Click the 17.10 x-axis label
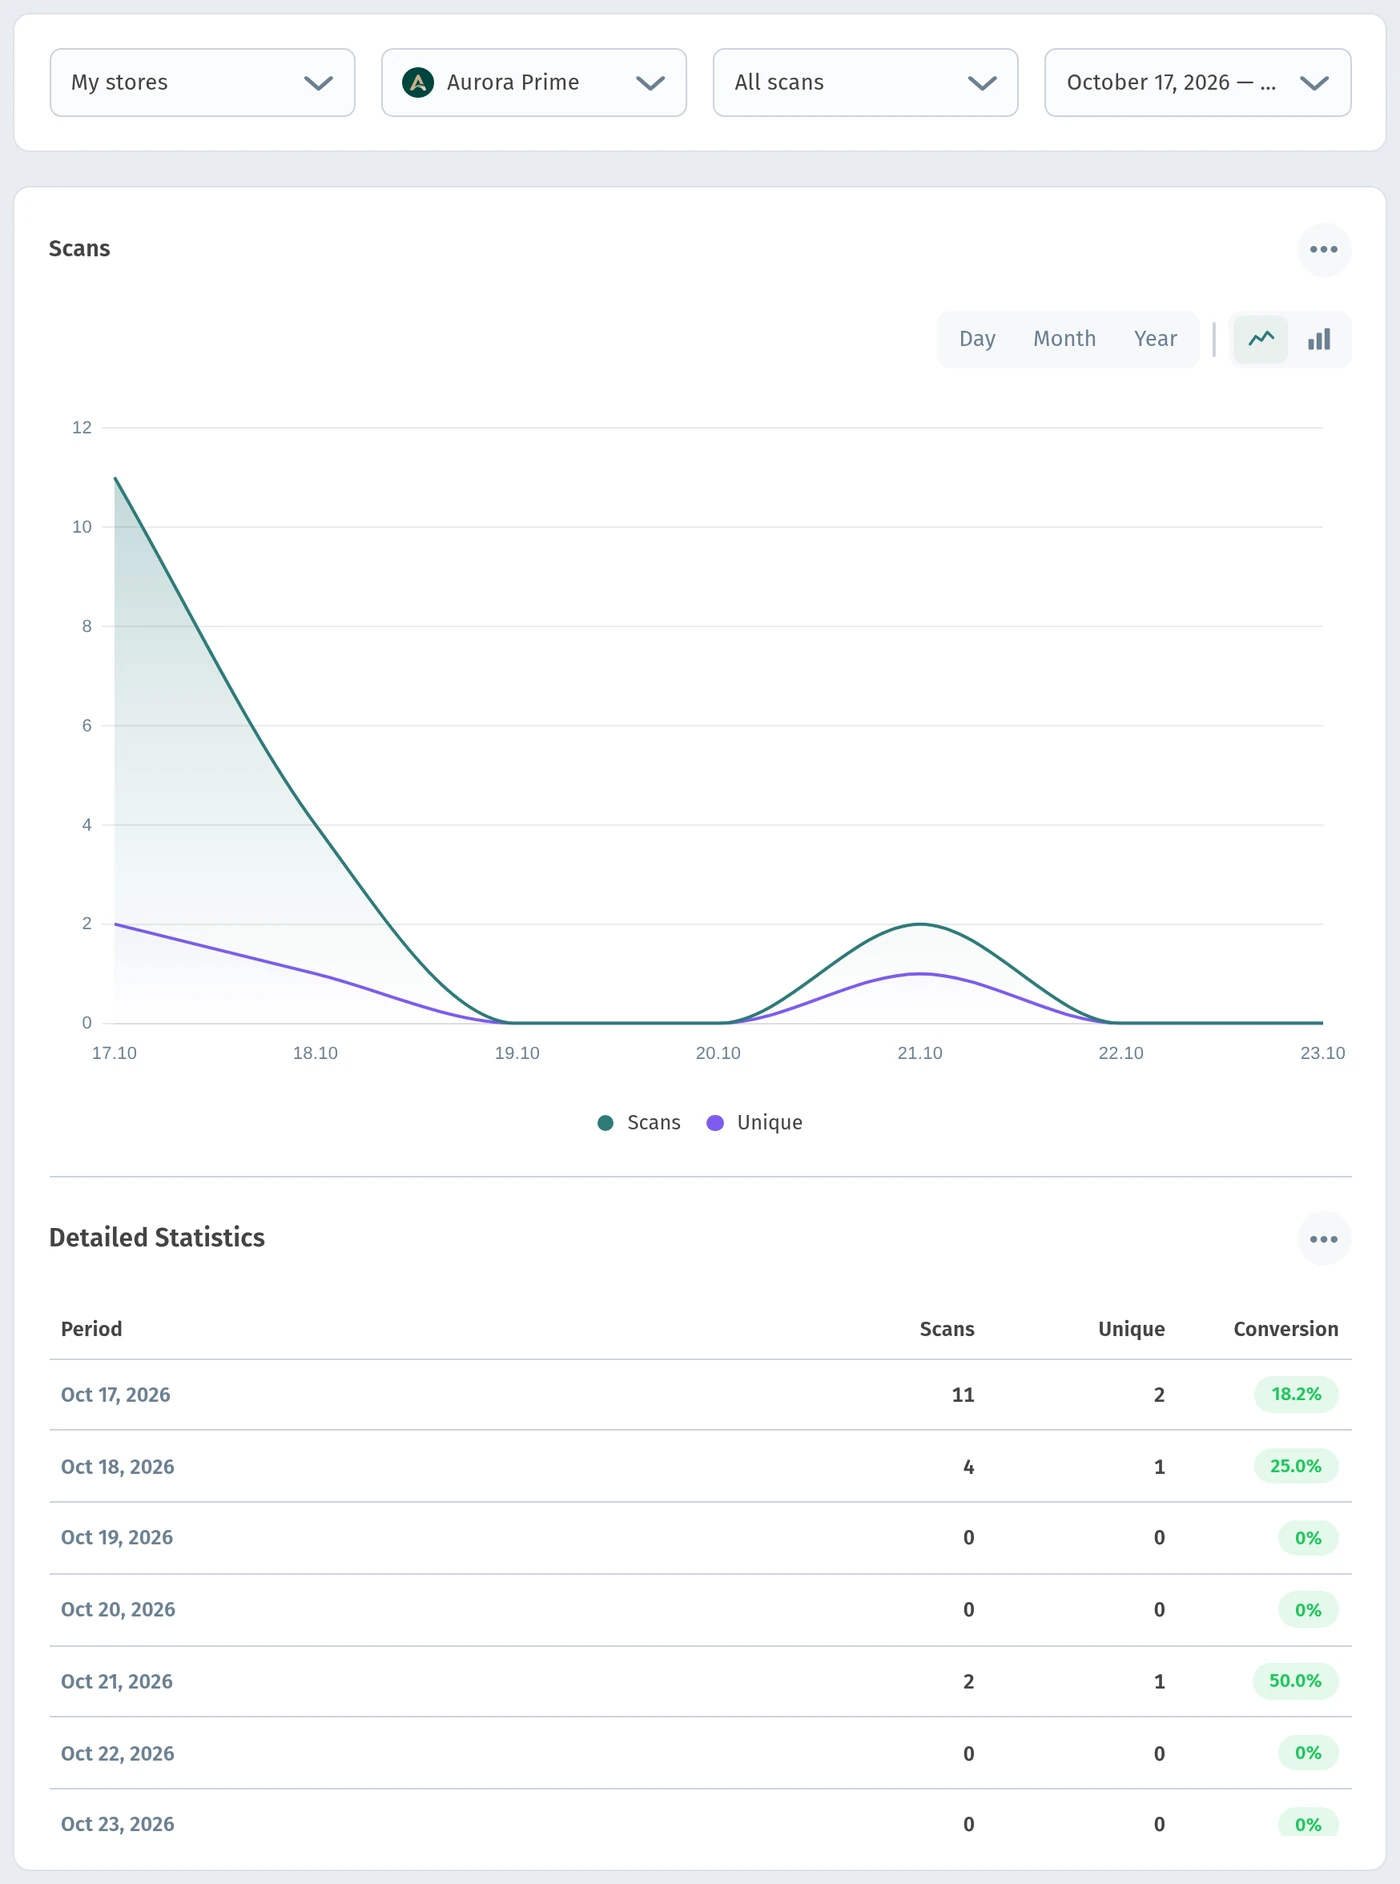Viewport: 1400px width, 1884px height. coord(114,1053)
